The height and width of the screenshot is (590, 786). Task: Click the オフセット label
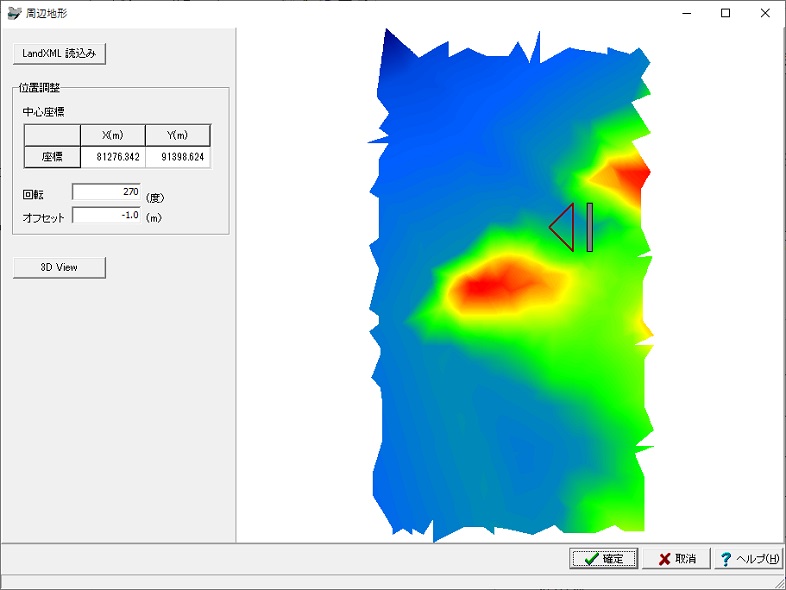(x=44, y=218)
